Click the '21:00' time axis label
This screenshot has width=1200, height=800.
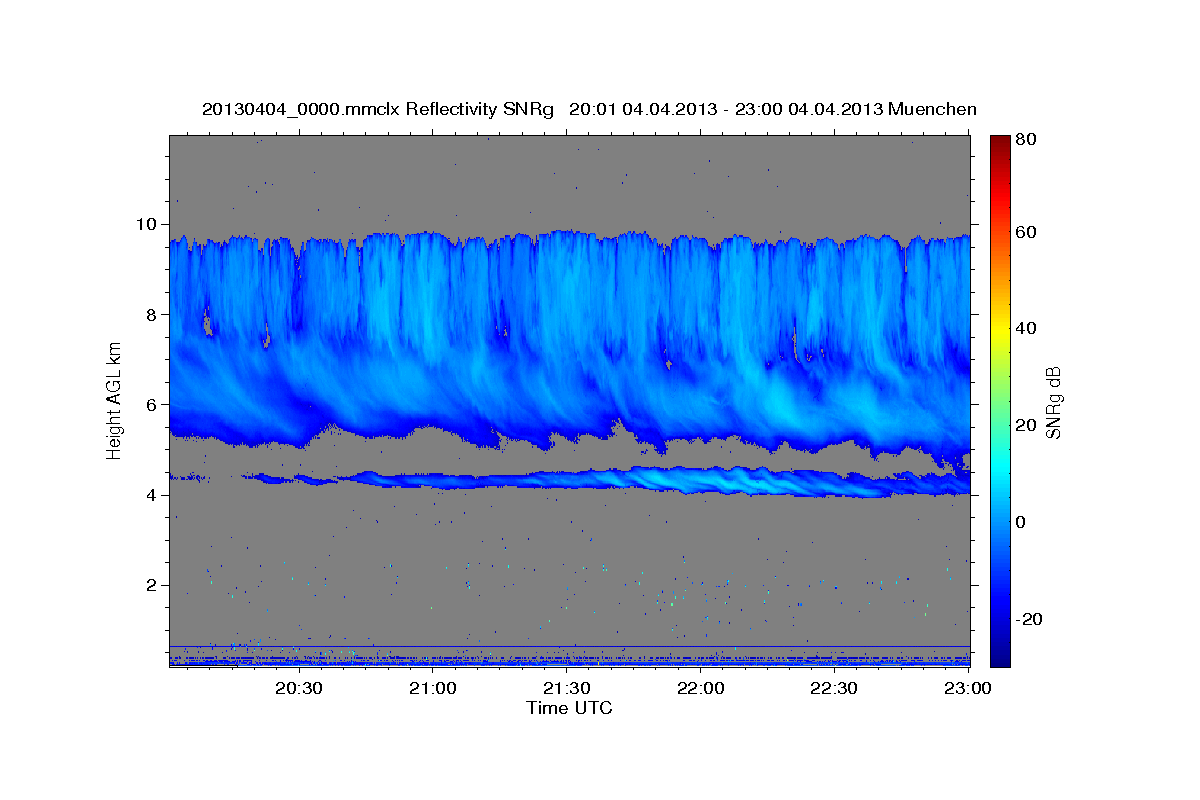pyautogui.click(x=433, y=688)
